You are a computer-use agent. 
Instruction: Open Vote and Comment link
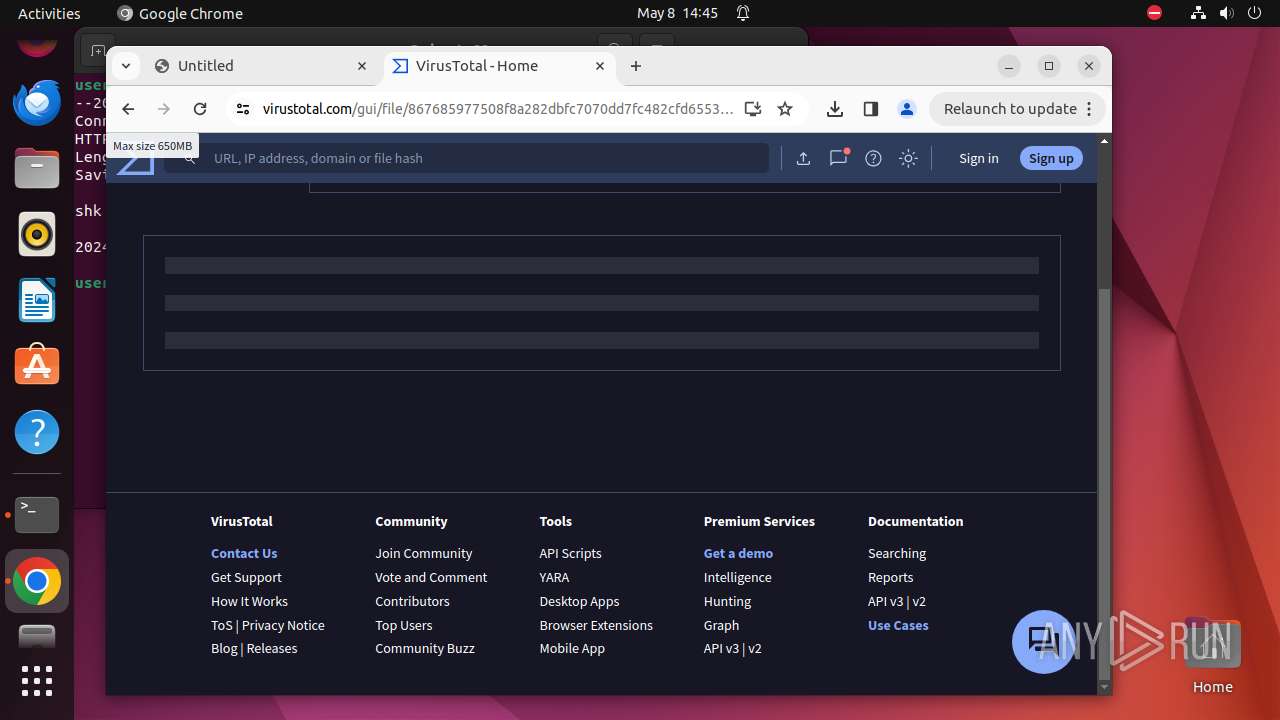(431, 577)
